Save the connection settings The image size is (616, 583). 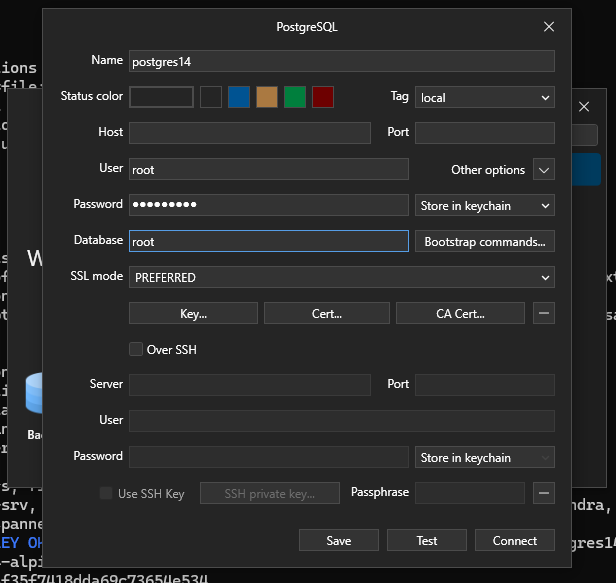pyautogui.click(x=339, y=541)
